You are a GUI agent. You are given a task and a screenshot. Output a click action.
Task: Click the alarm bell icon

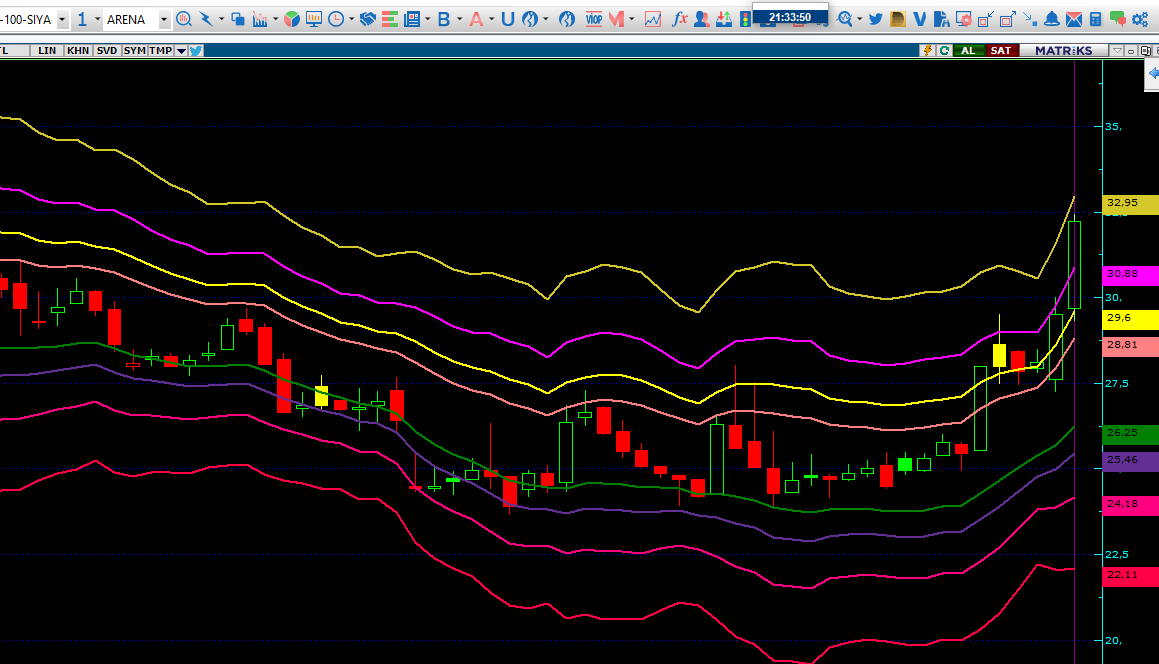tap(1051, 18)
